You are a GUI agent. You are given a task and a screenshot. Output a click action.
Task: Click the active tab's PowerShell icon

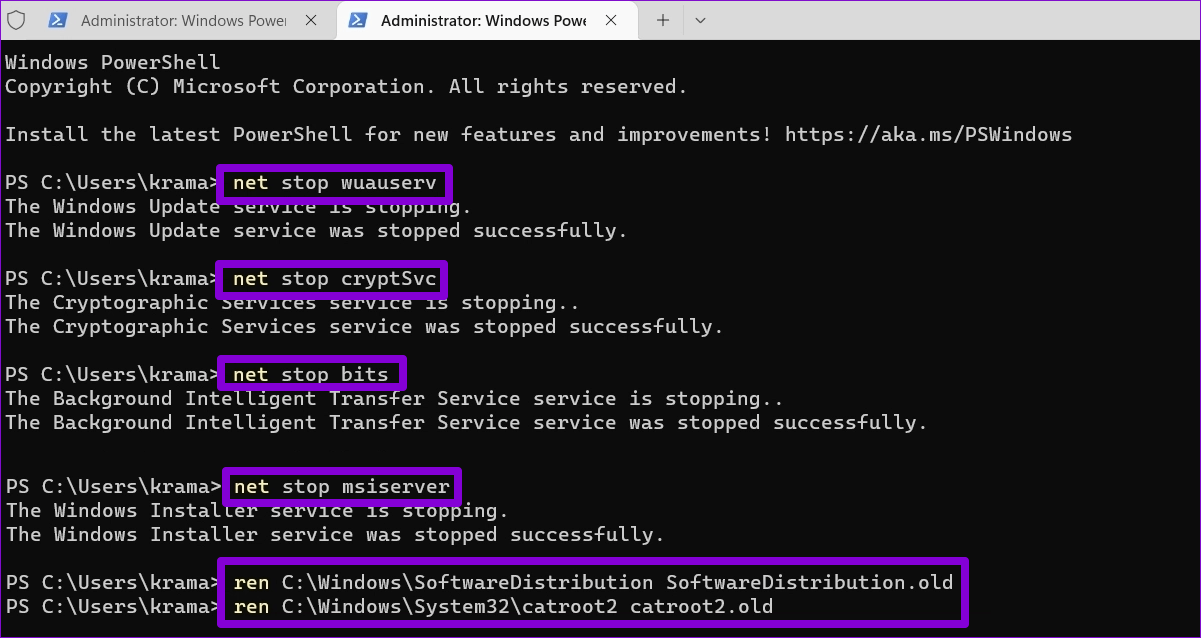point(355,20)
